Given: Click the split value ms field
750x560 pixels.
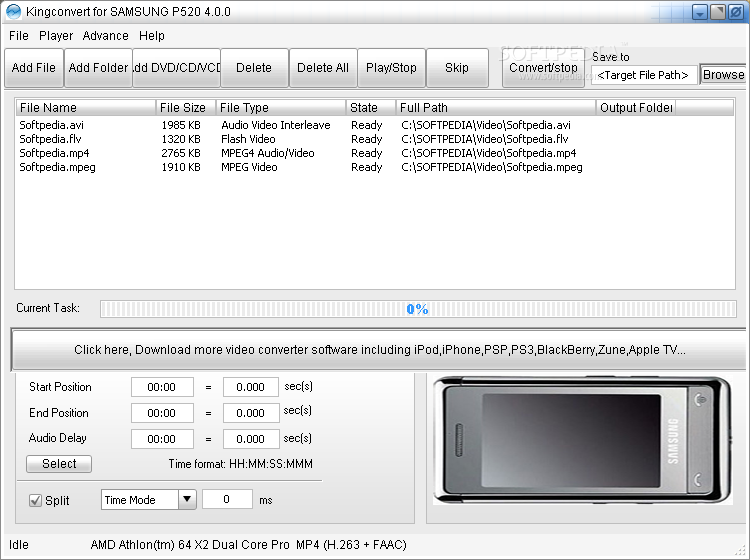Looking at the screenshot, I should [227, 499].
